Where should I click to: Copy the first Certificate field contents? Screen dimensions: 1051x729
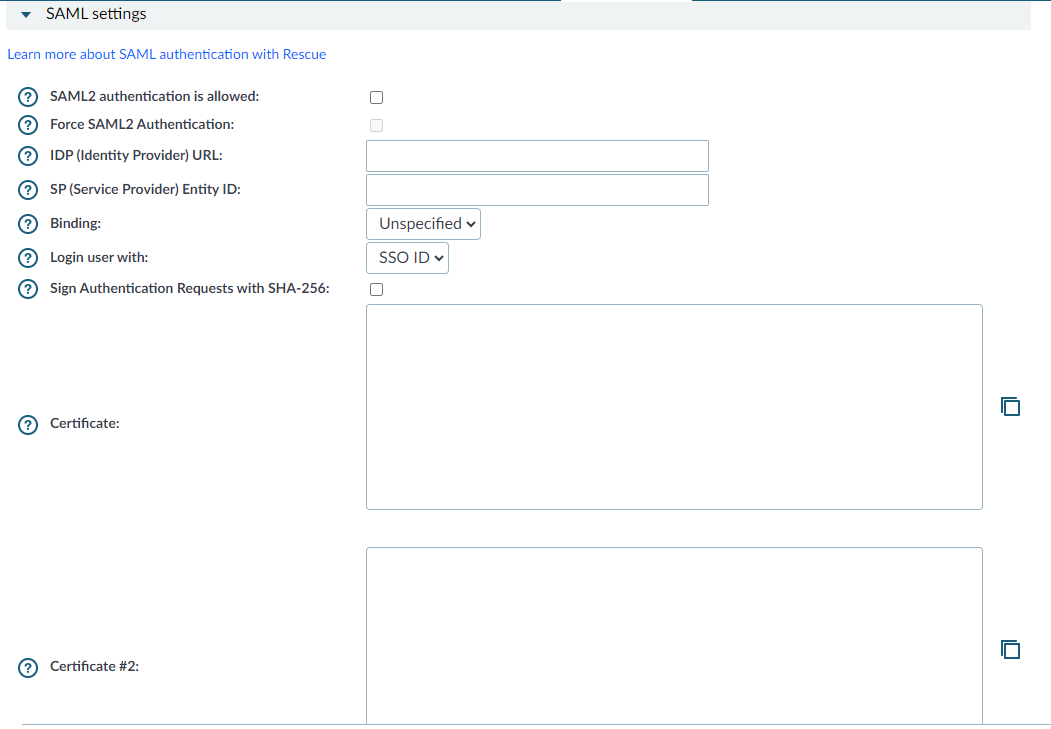[x=1010, y=406]
